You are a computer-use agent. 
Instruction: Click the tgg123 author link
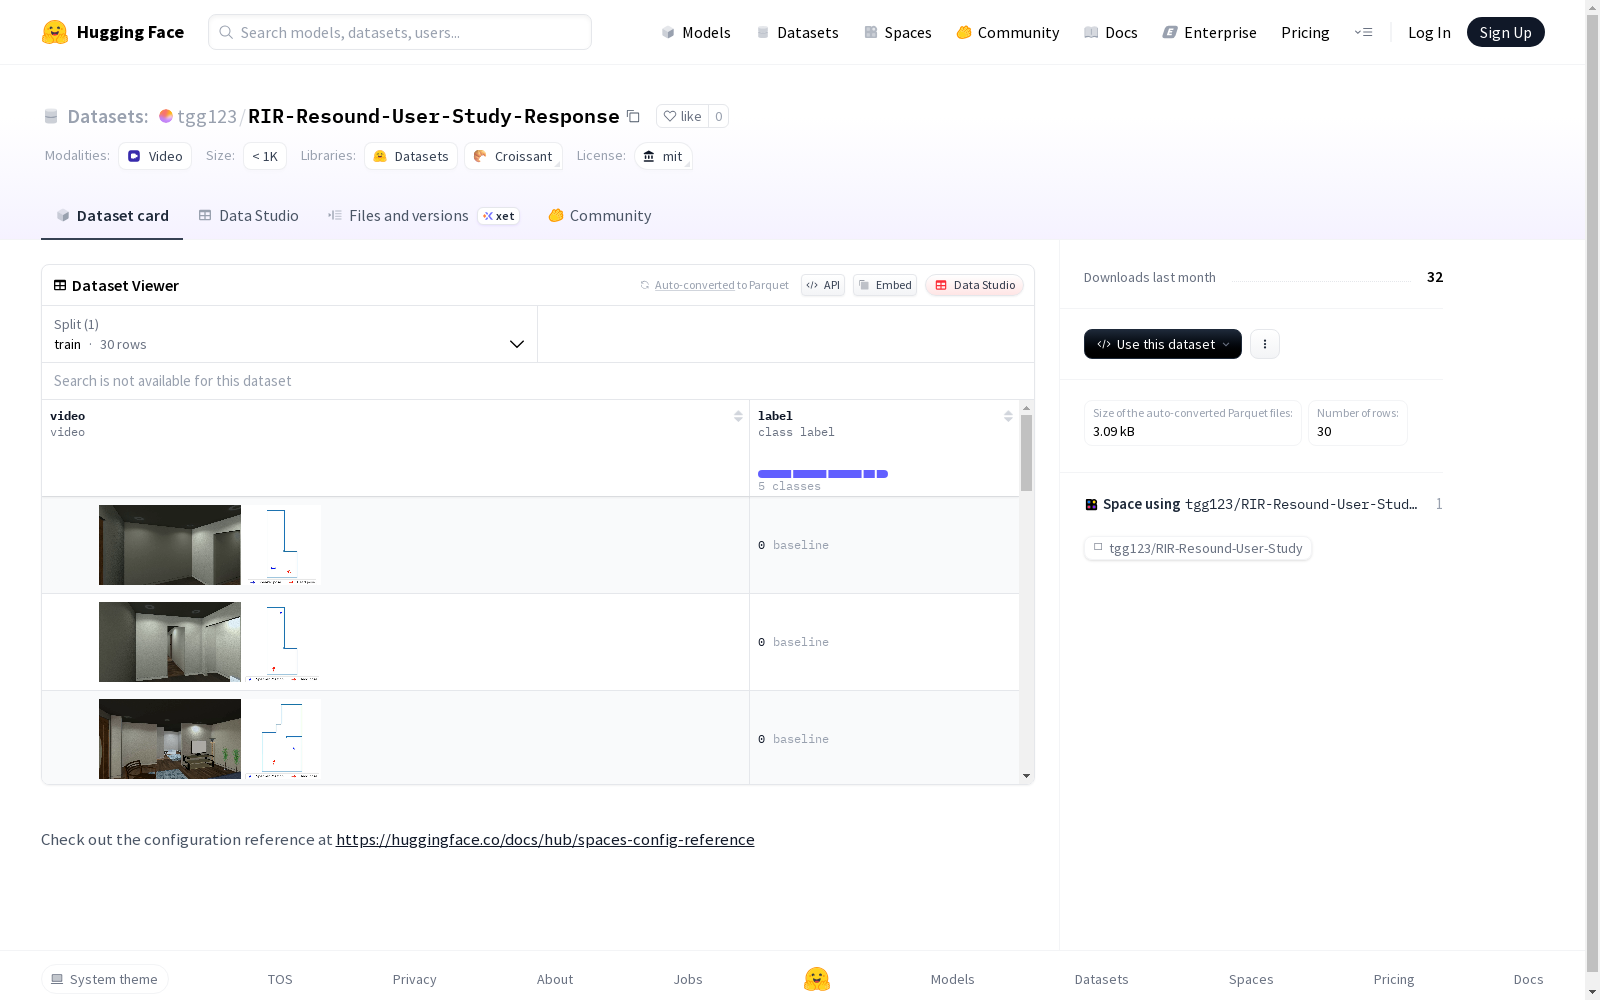pyautogui.click(x=207, y=116)
